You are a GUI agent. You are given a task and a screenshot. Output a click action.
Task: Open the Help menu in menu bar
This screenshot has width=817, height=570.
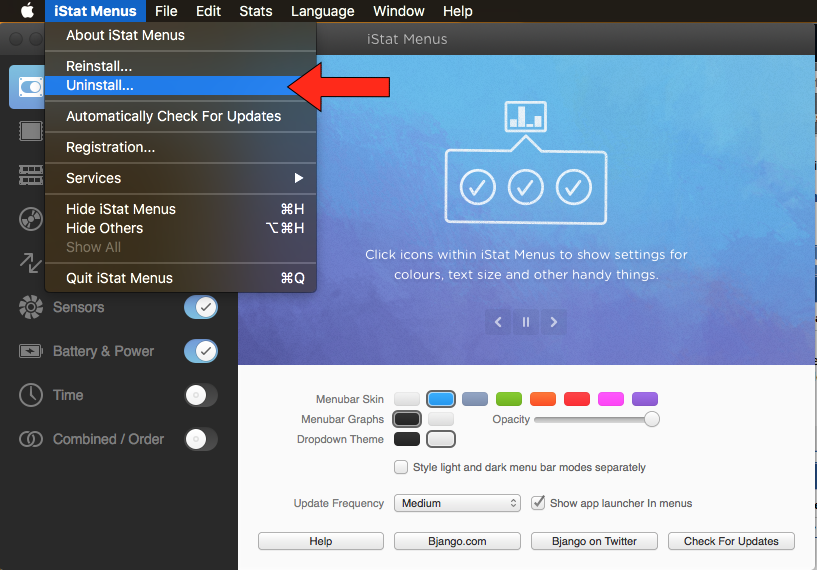(x=457, y=11)
